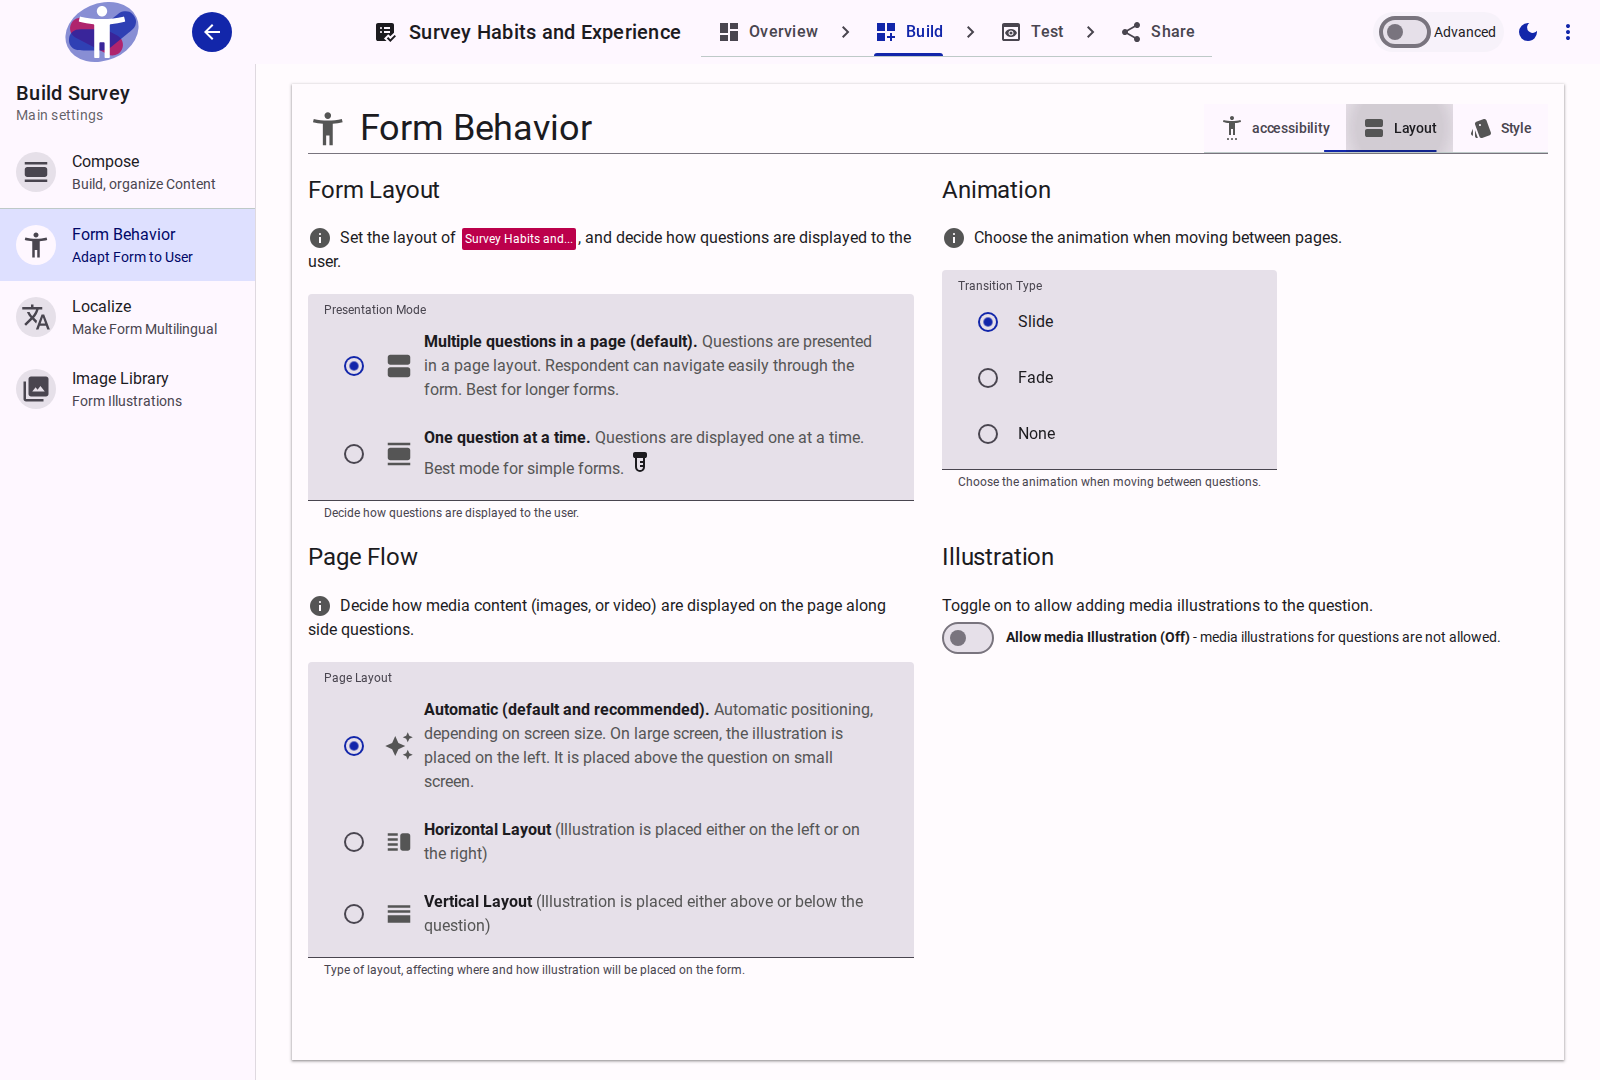Click the experimental flask icon after simple forms
The width and height of the screenshot is (1600, 1080).
pos(640,462)
